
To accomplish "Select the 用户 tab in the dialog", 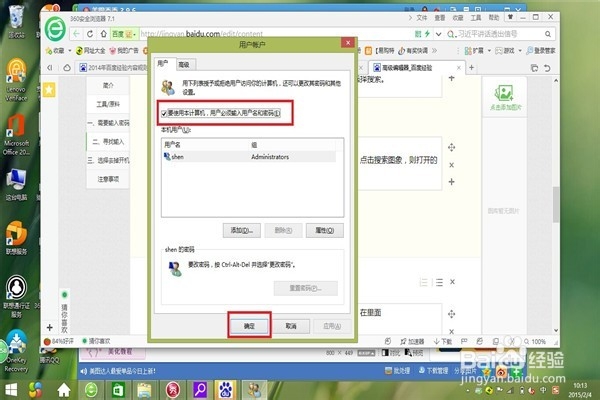I will pos(163,64).
